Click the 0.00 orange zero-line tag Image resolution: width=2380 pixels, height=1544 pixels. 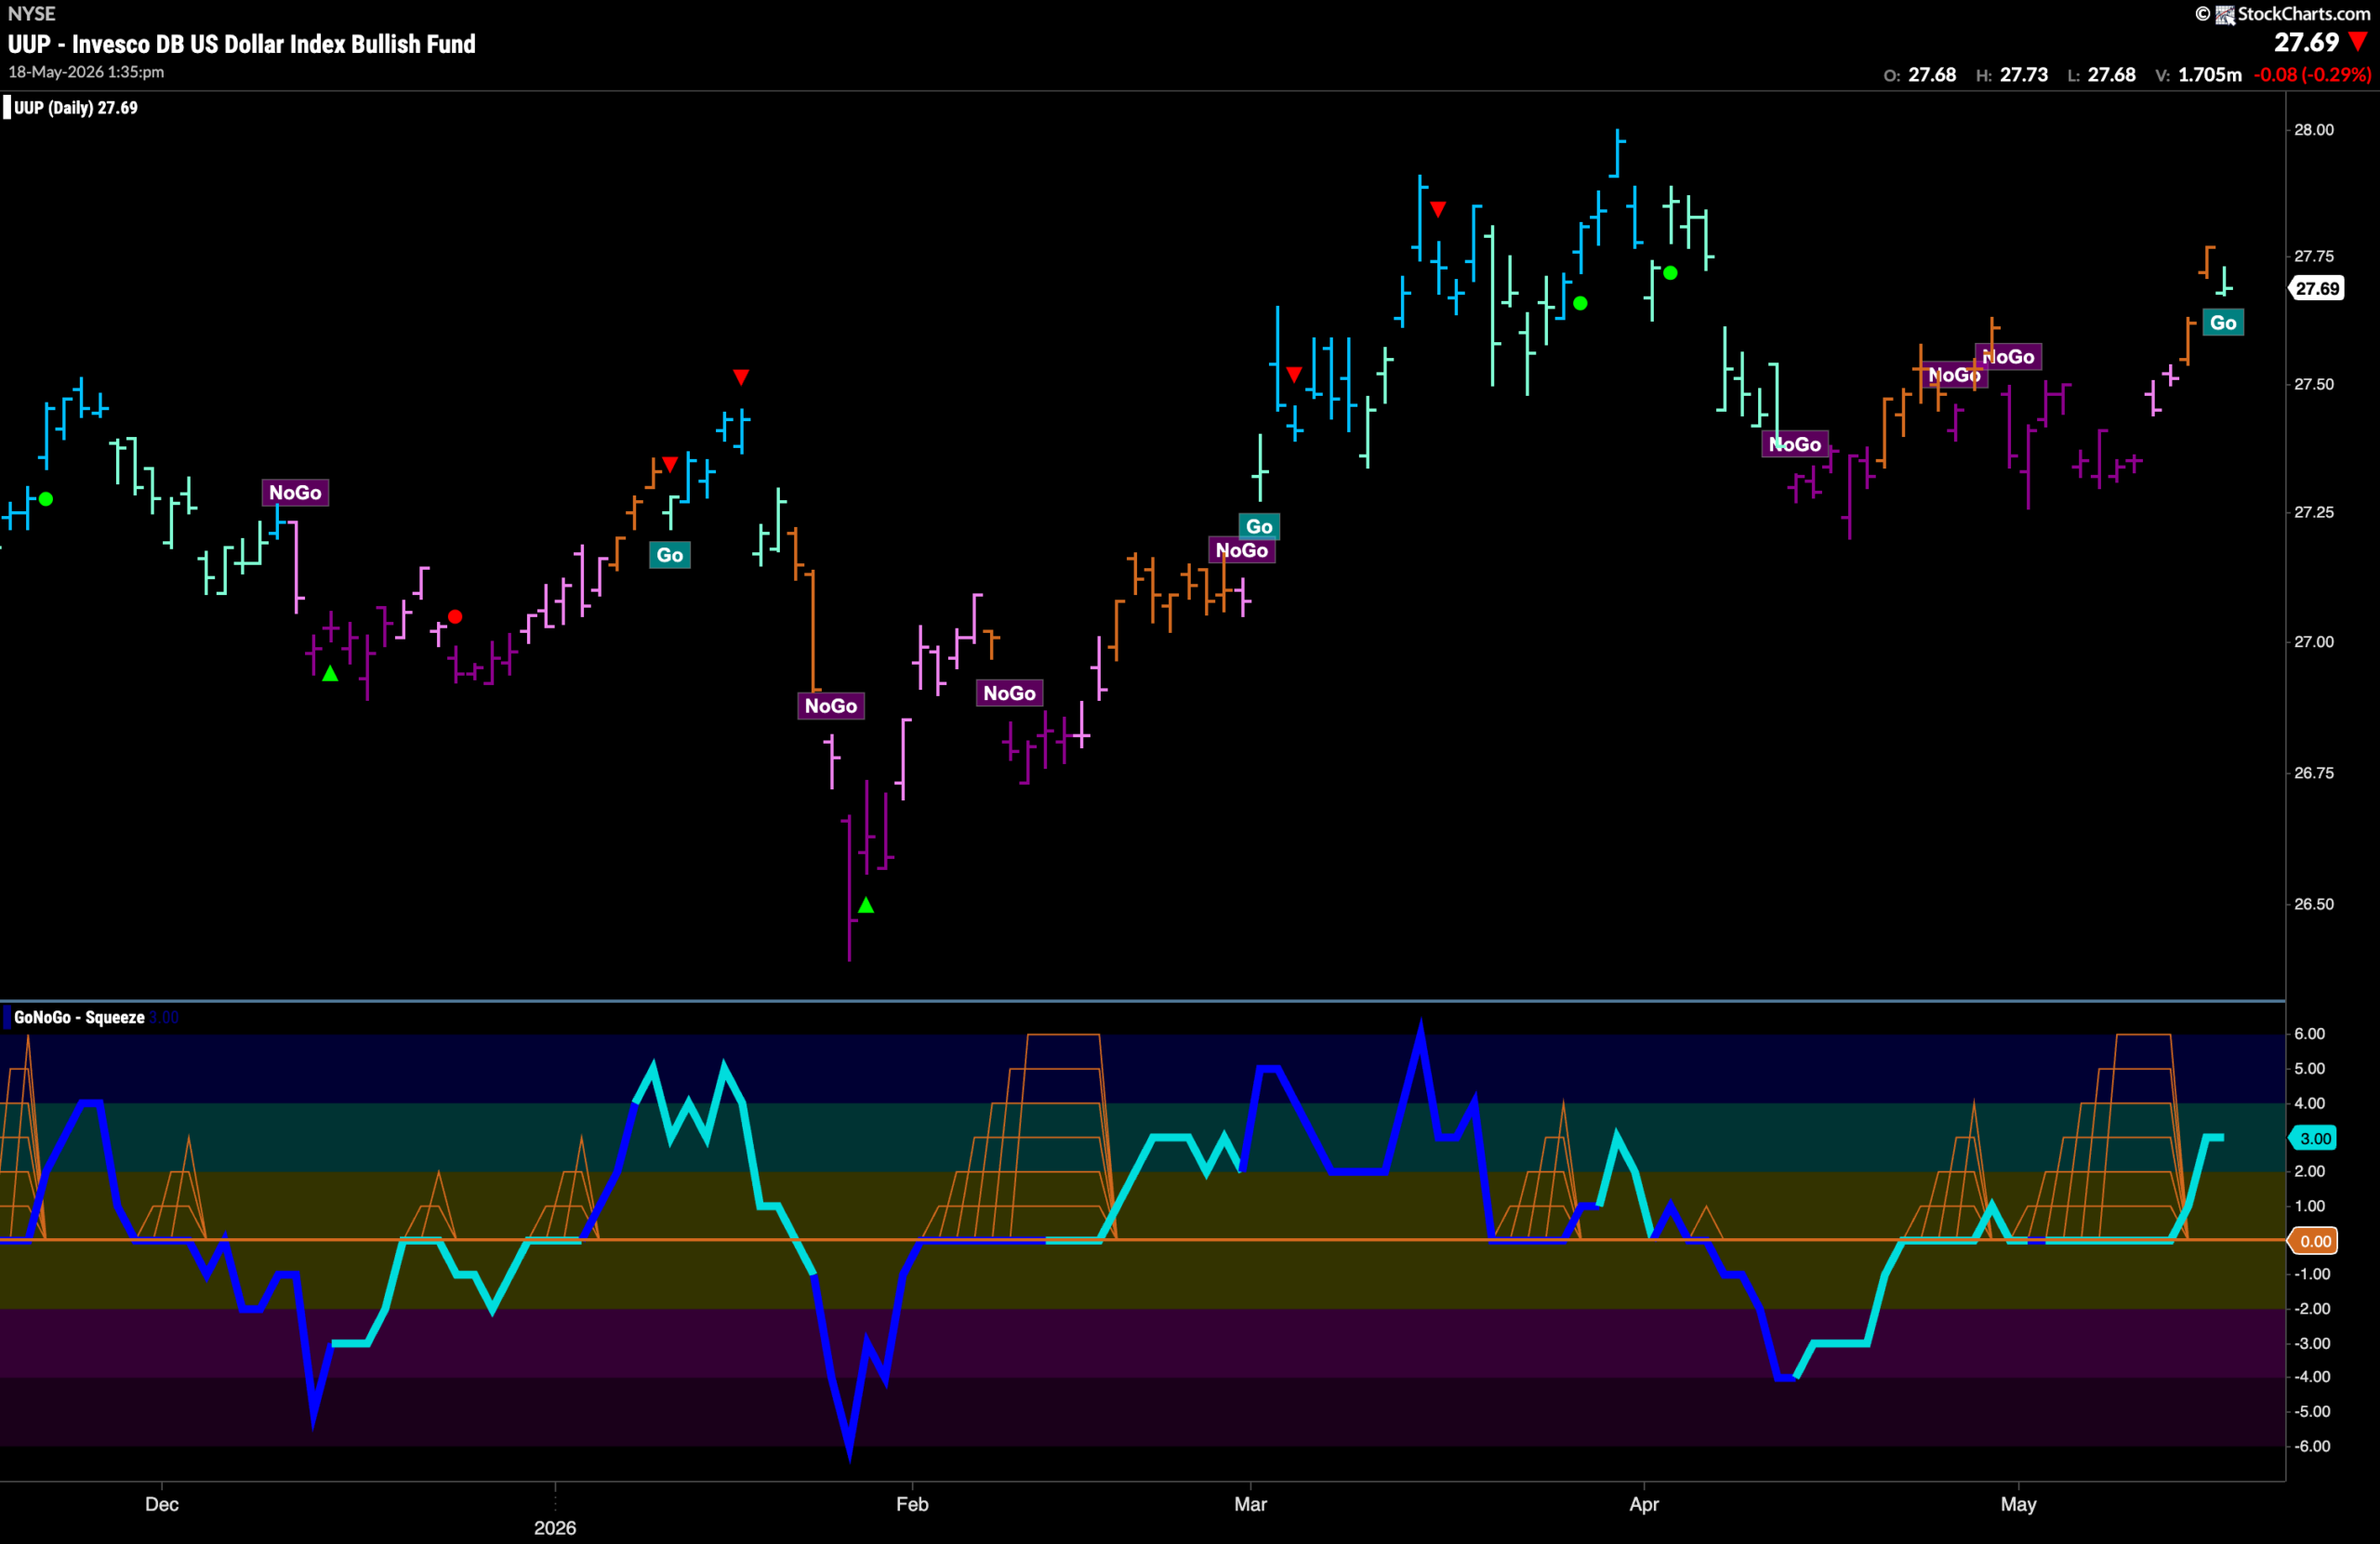tap(2315, 1241)
